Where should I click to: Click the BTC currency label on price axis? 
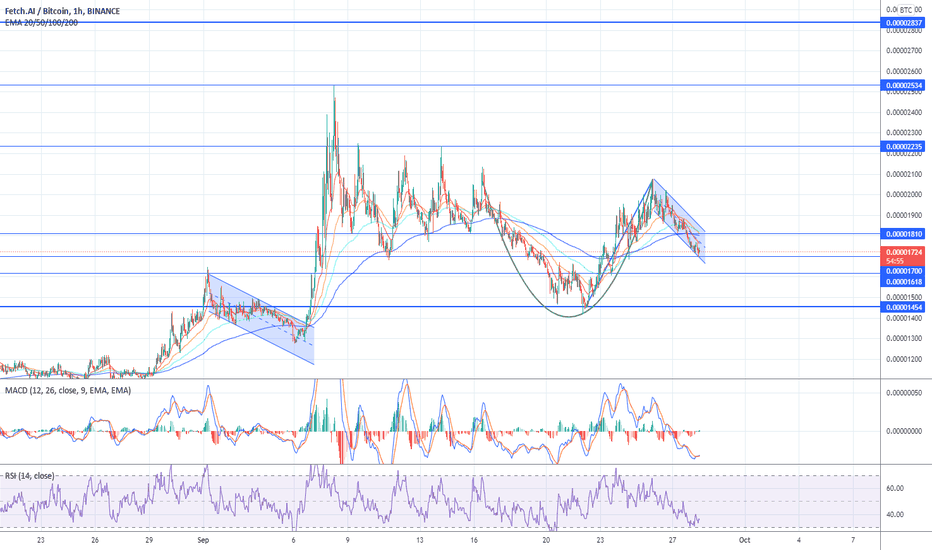pyautogui.click(x=906, y=10)
